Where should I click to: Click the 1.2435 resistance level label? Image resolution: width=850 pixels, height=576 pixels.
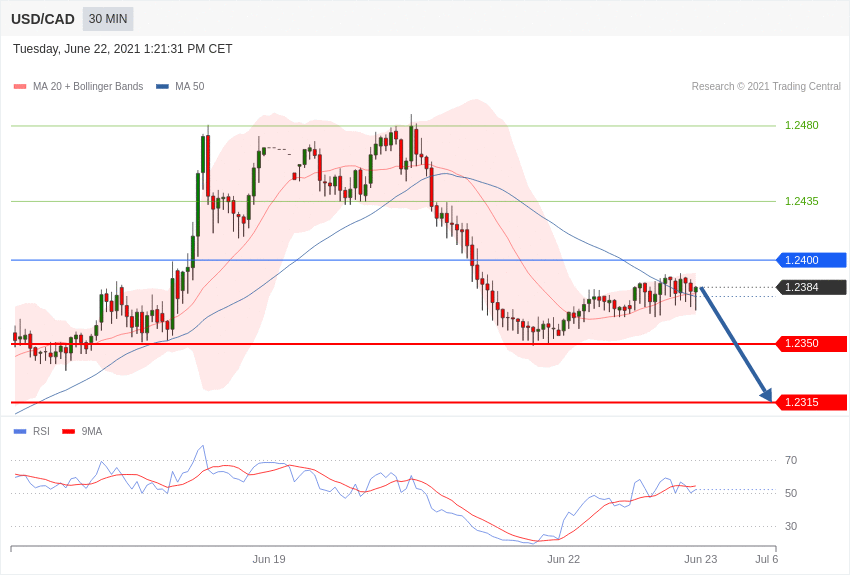point(802,201)
